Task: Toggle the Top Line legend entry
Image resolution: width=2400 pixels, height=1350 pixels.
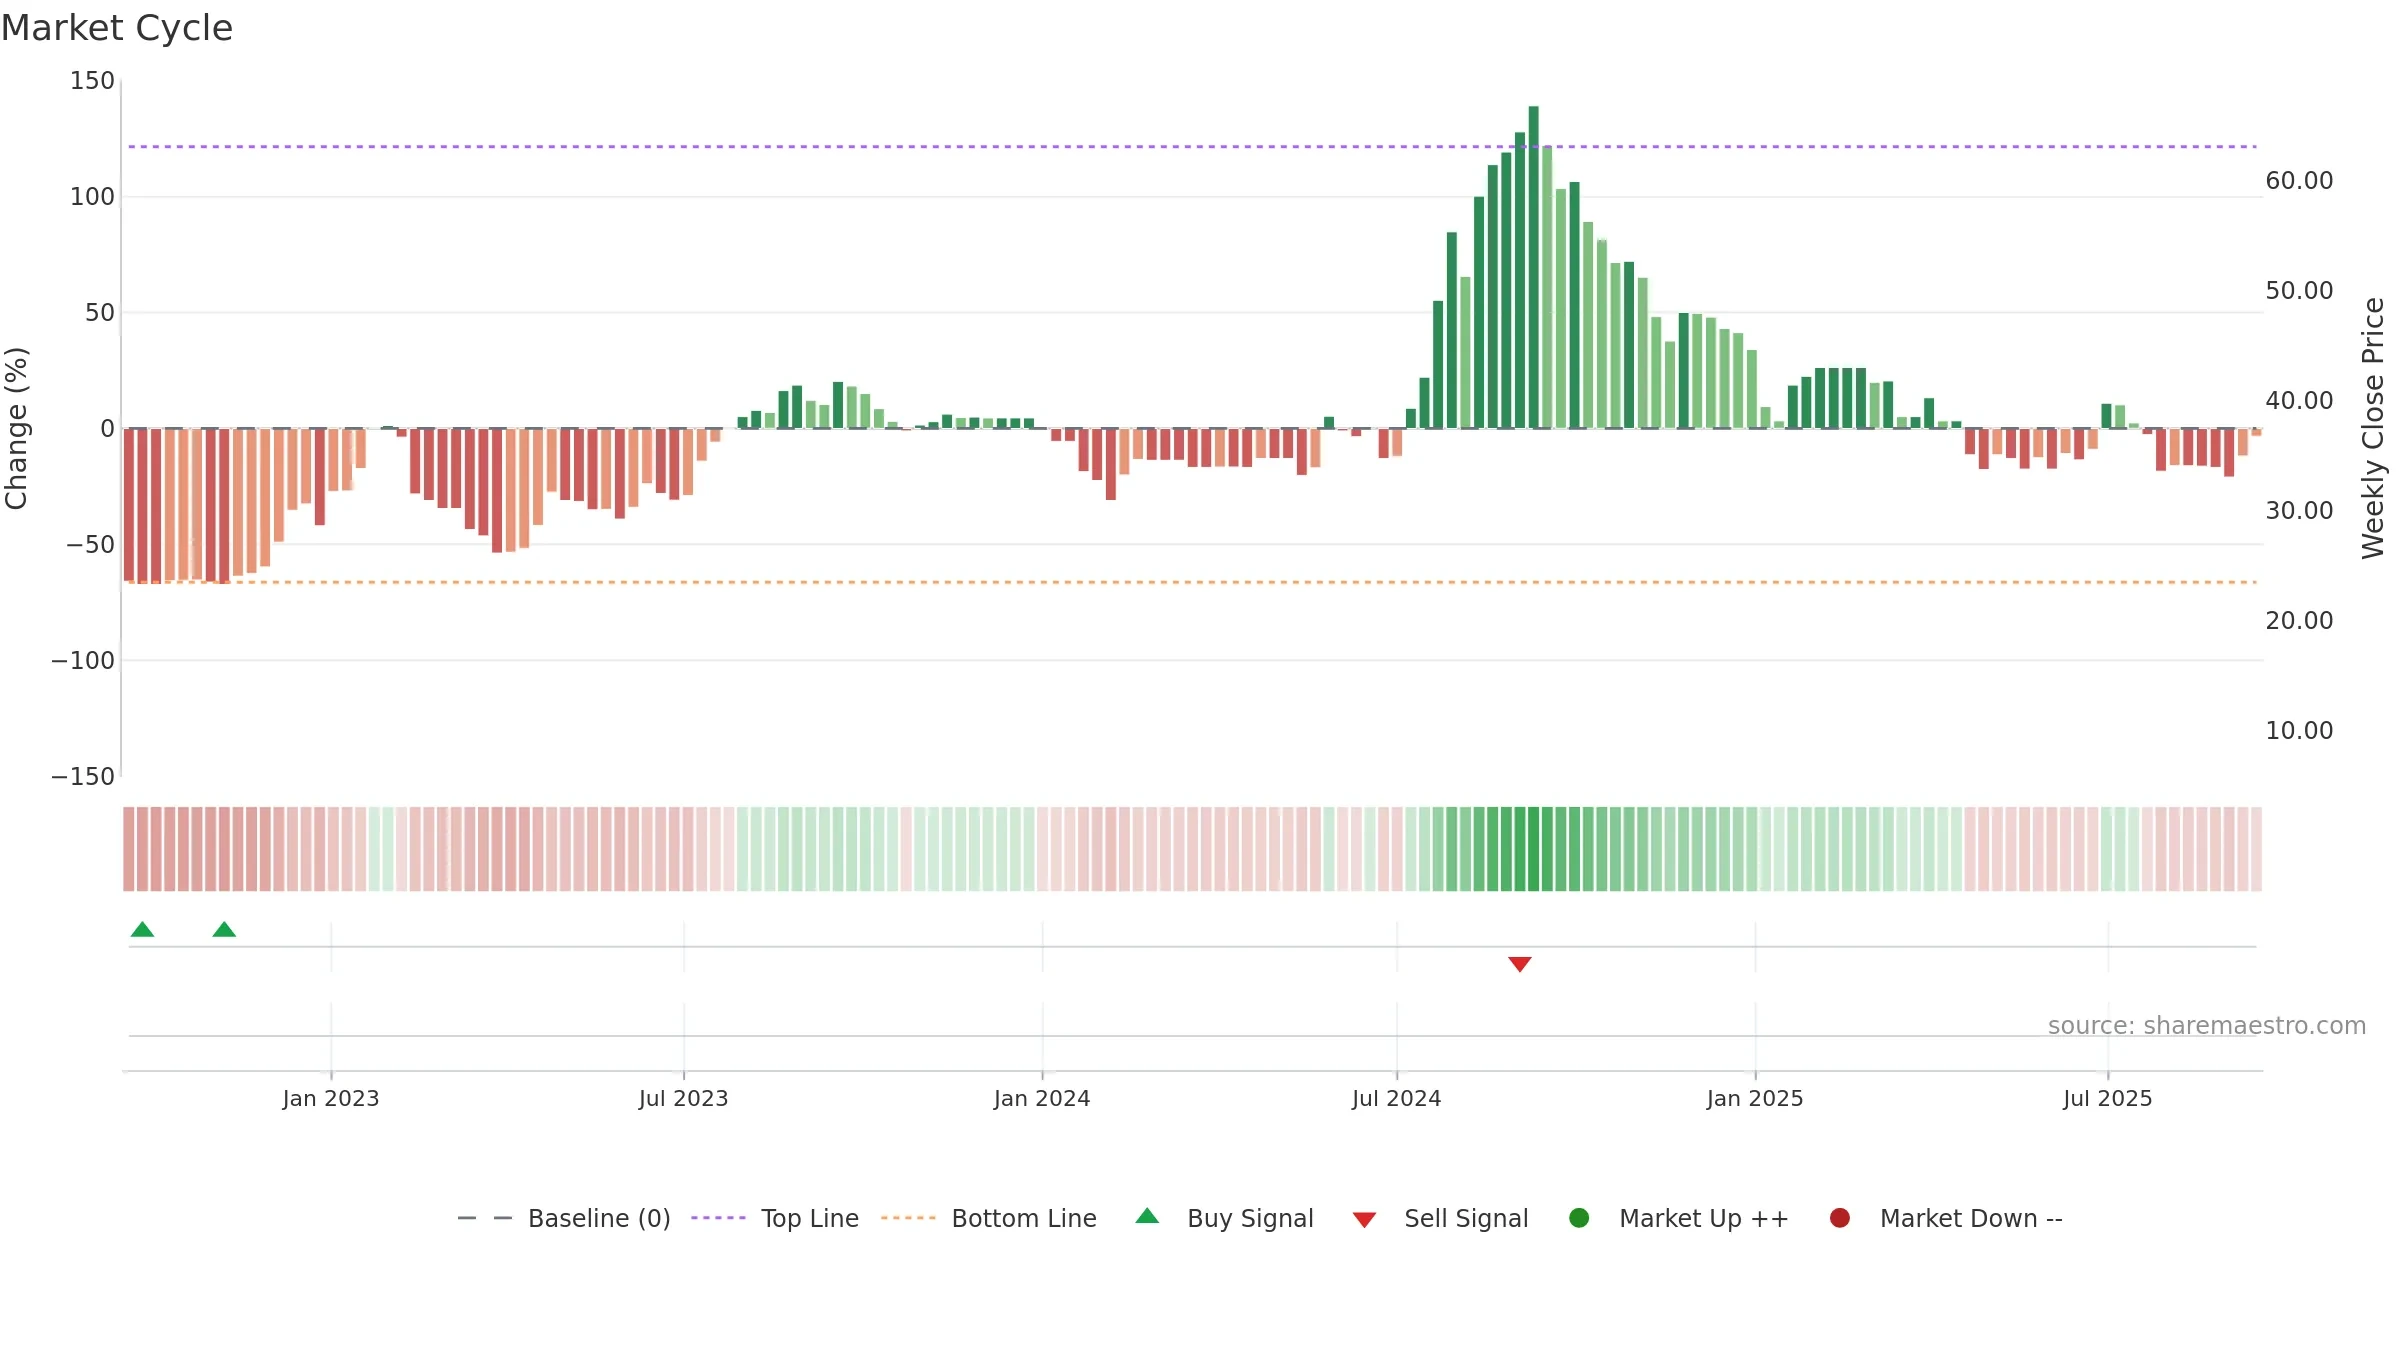Action: (x=775, y=1218)
